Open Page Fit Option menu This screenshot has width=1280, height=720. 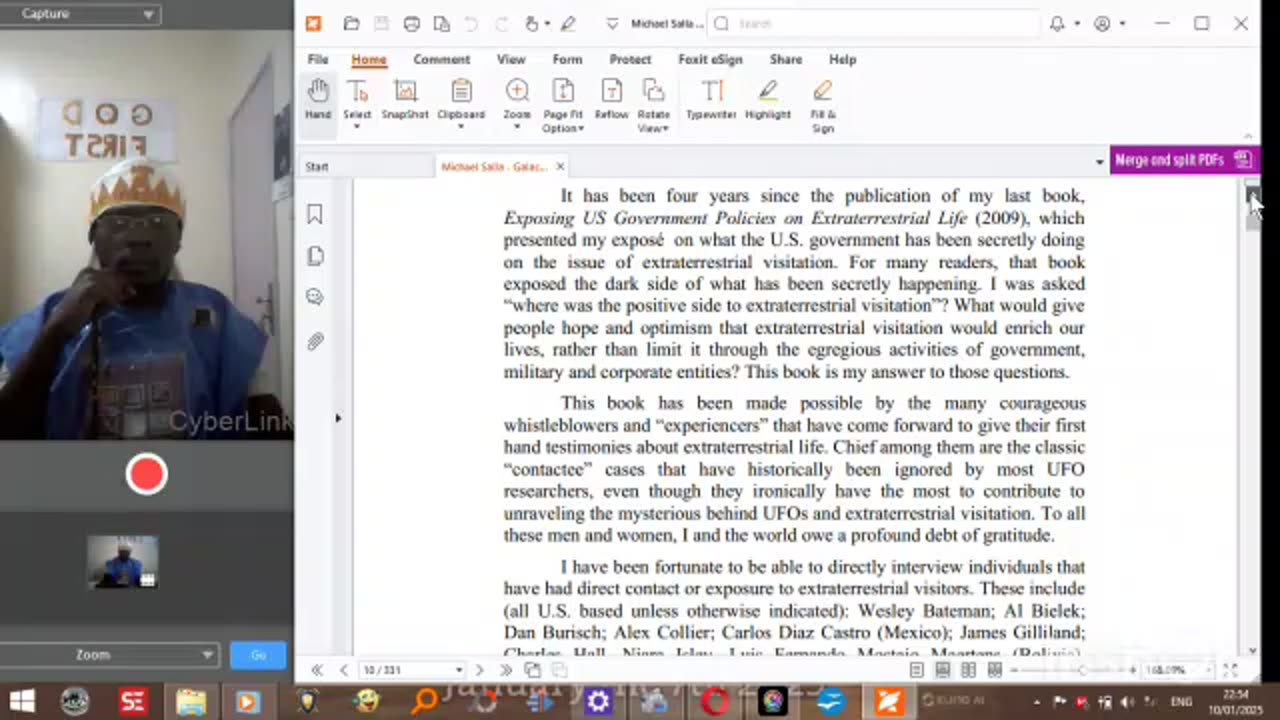coord(563,106)
